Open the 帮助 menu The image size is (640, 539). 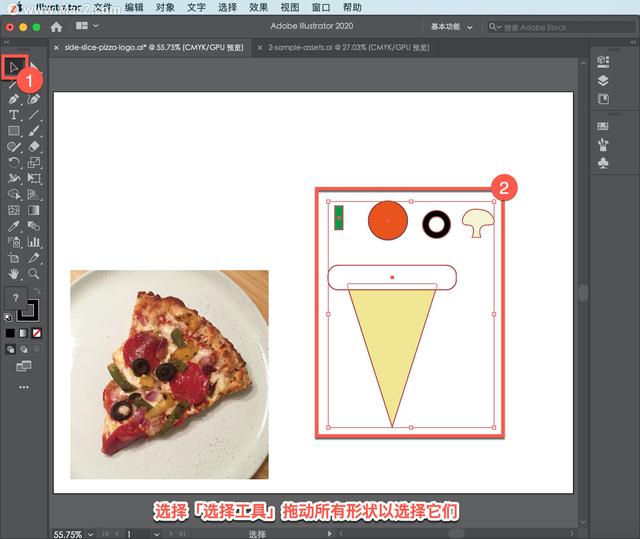(x=352, y=7)
